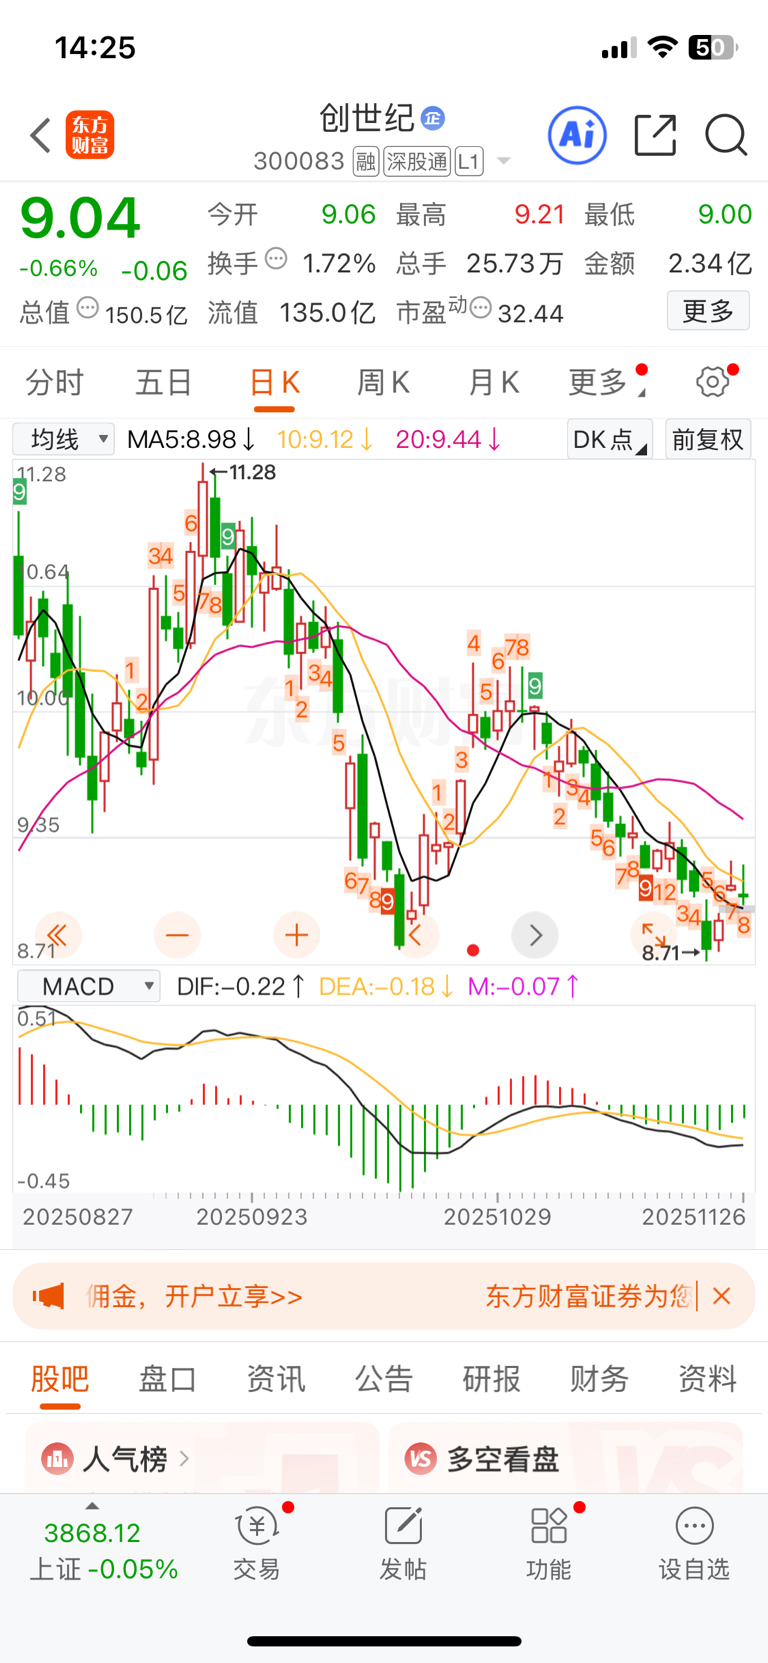The height and width of the screenshot is (1663, 768).
Task: Select the 股吧 tab
Action: pos(60,1378)
